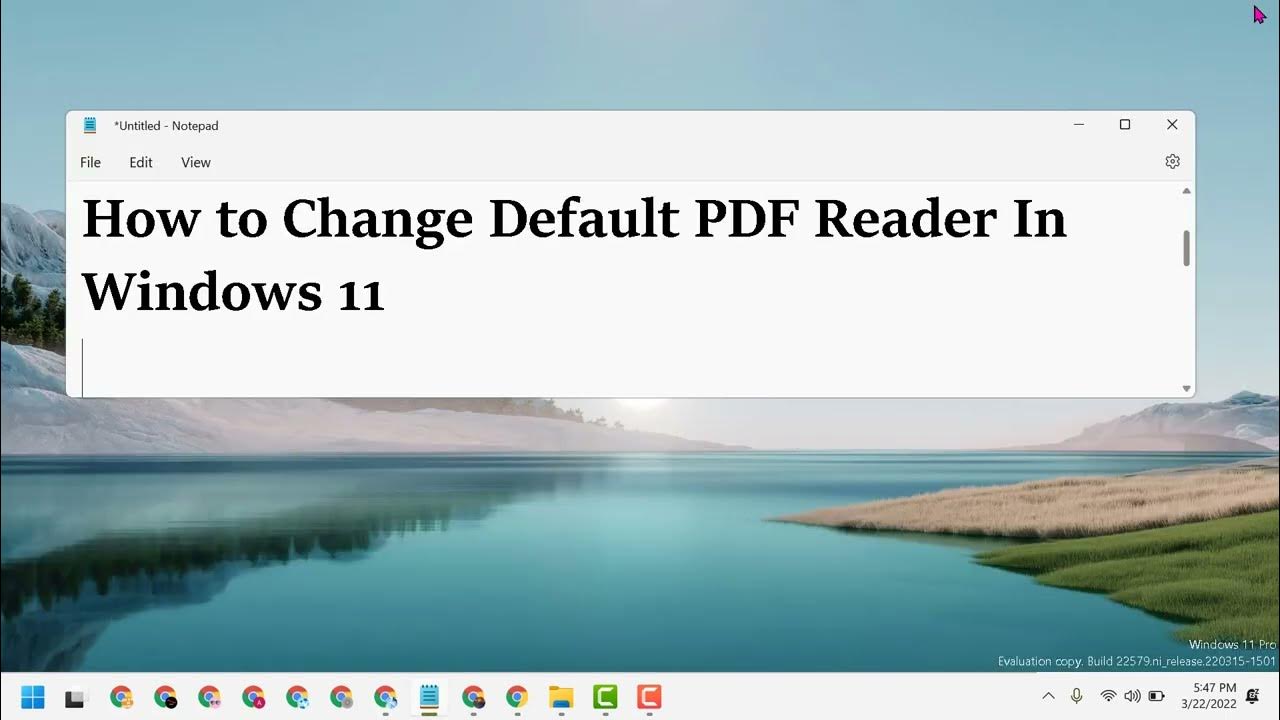Open the green Camtasia icon in taskbar

click(605, 697)
